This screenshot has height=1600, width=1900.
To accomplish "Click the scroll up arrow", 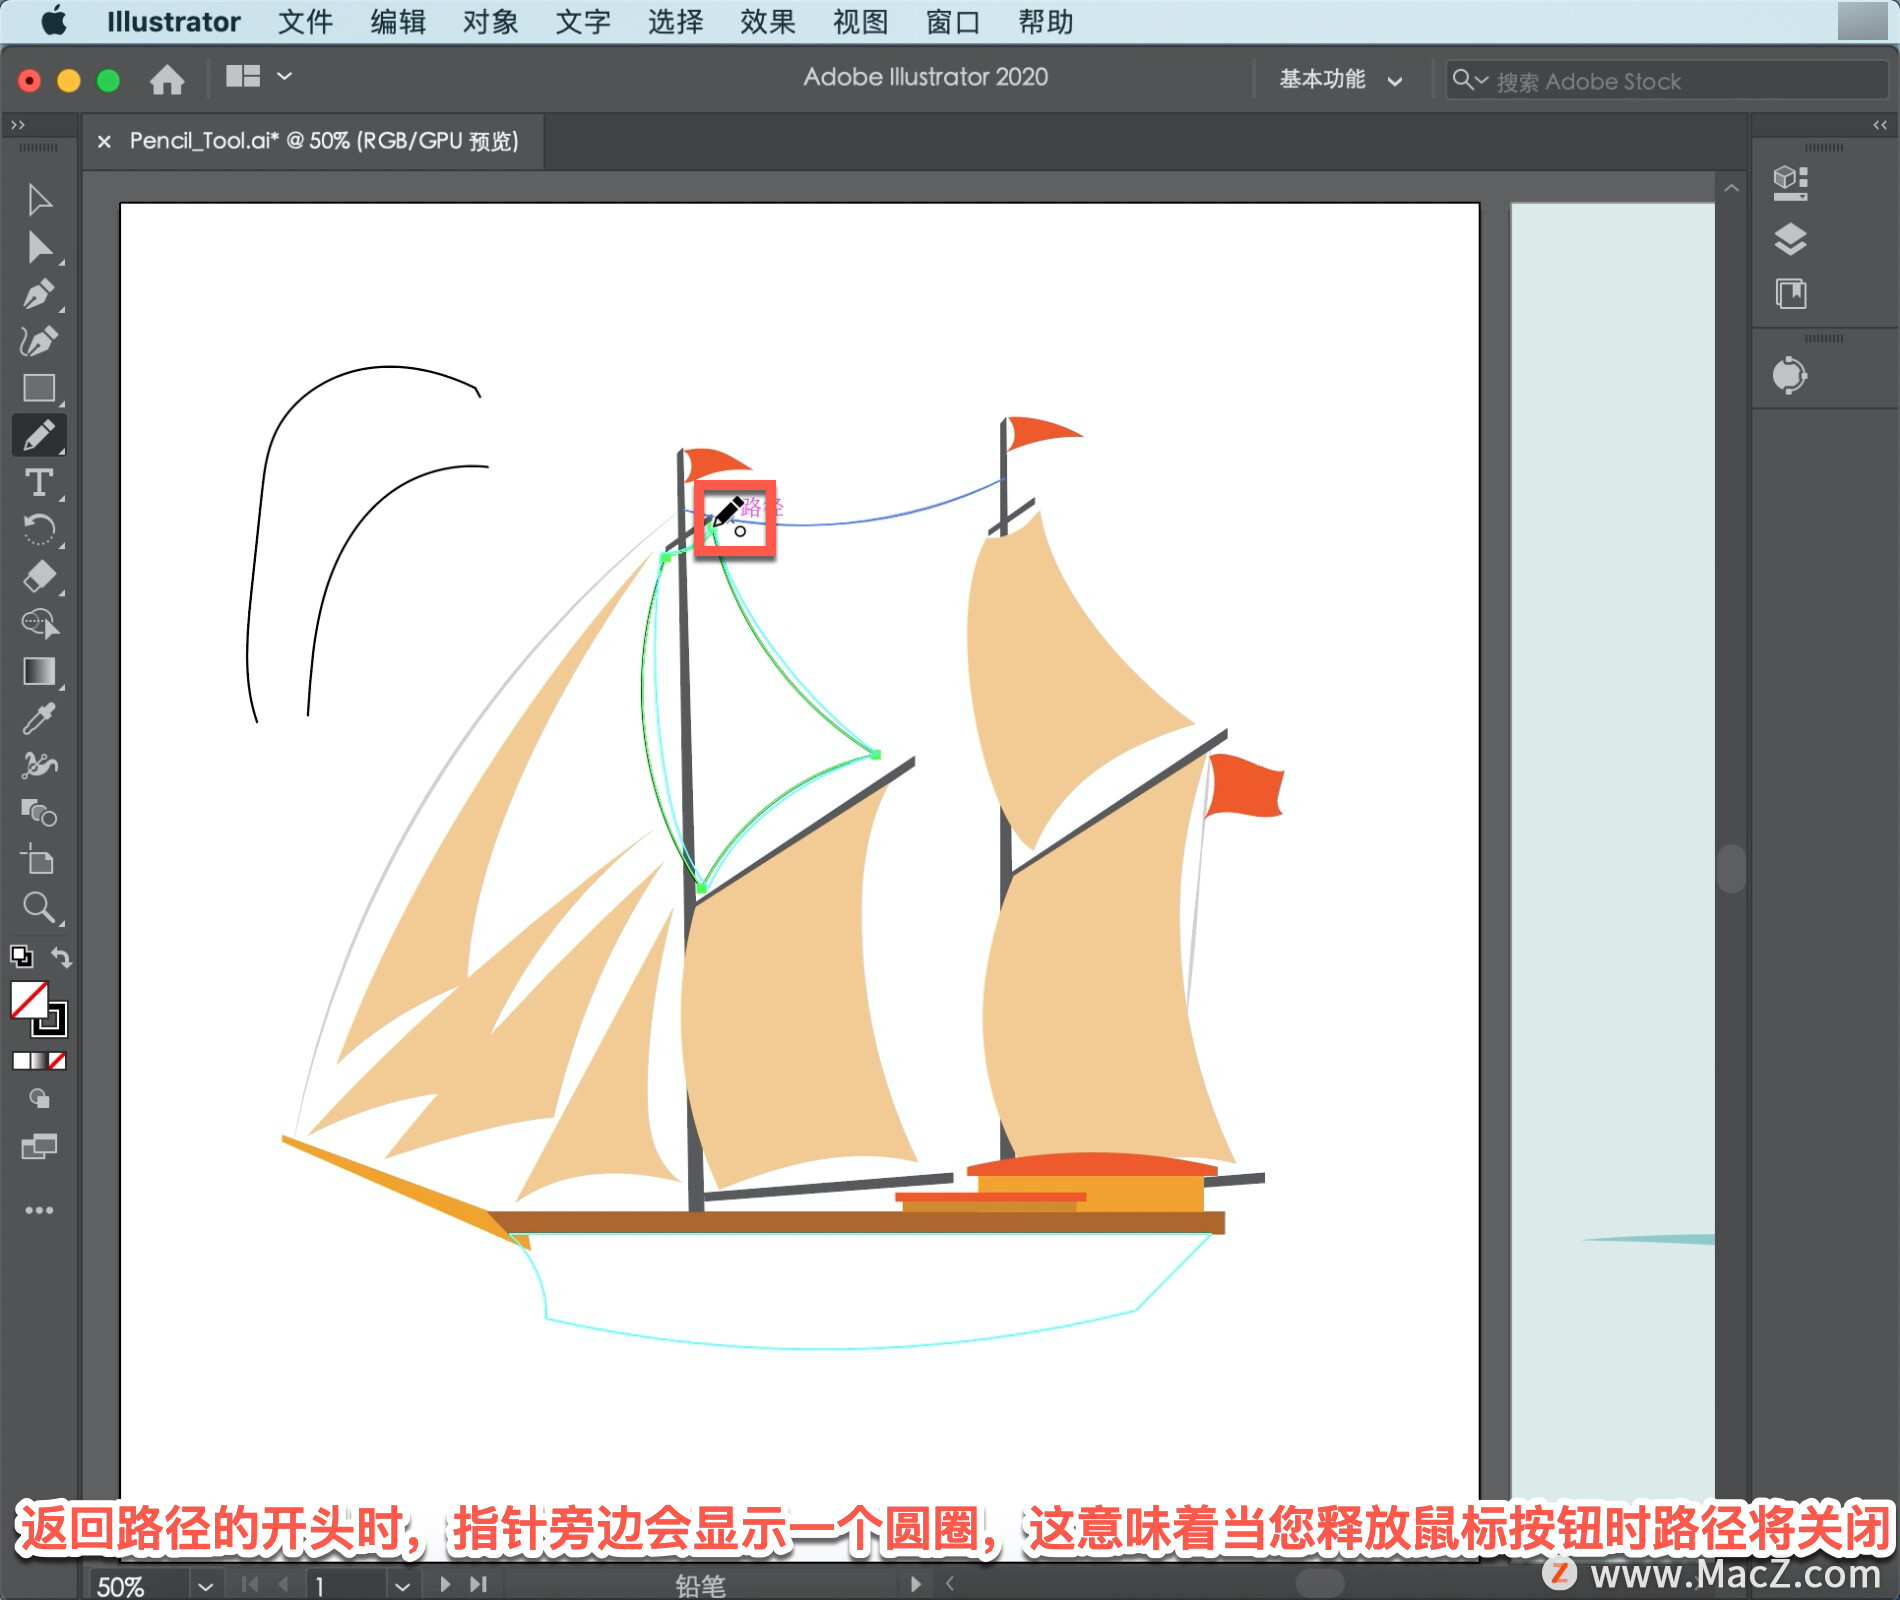I will pyautogui.click(x=1732, y=188).
